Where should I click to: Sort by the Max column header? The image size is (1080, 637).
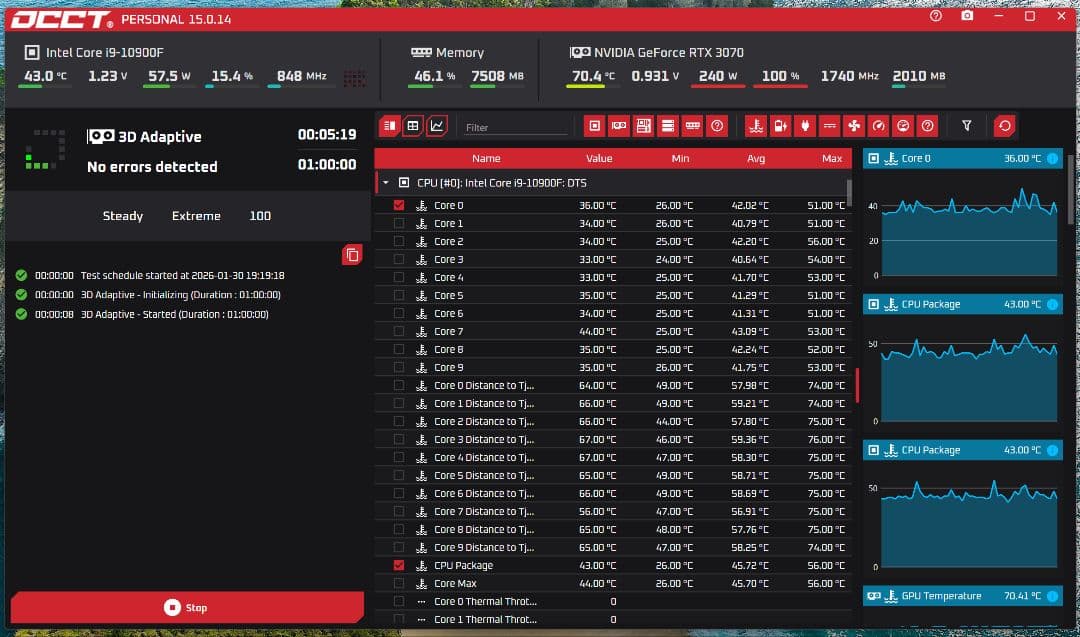tap(831, 158)
